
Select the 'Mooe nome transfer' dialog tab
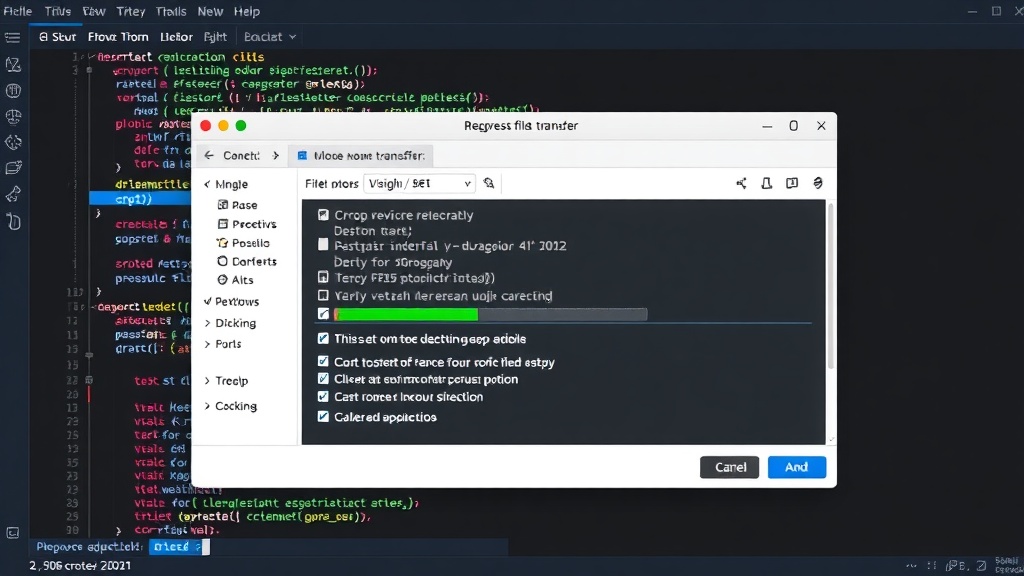coord(361,155)
